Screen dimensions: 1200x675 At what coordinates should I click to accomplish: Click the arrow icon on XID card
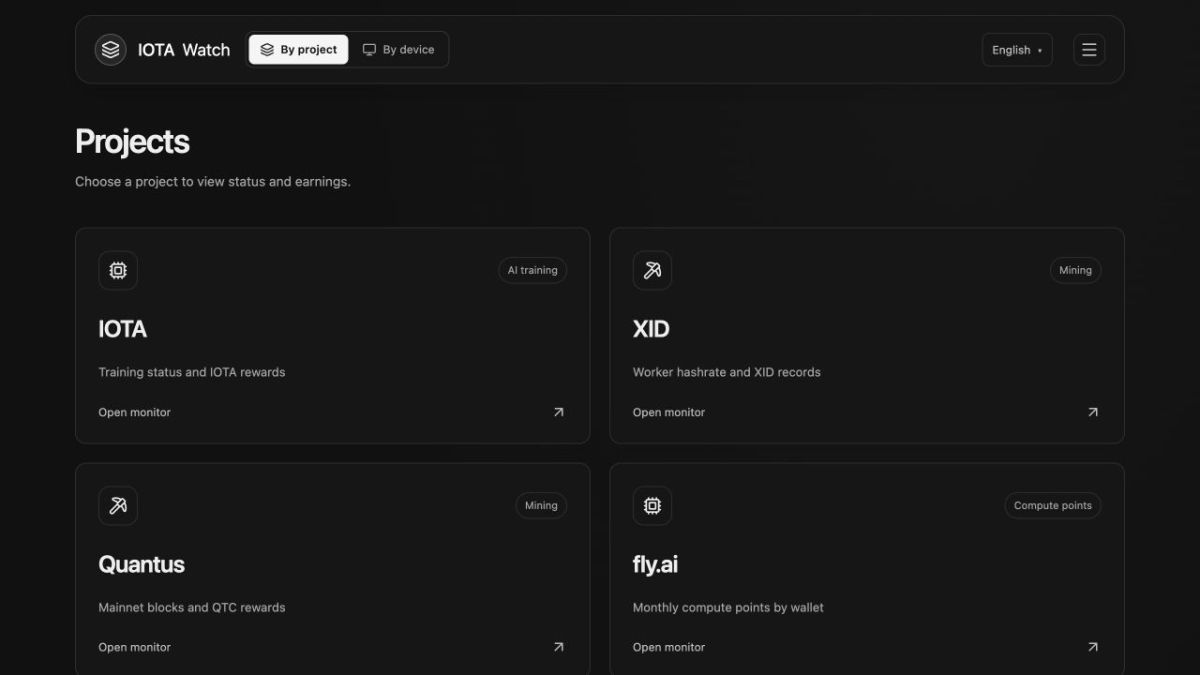1092,412
